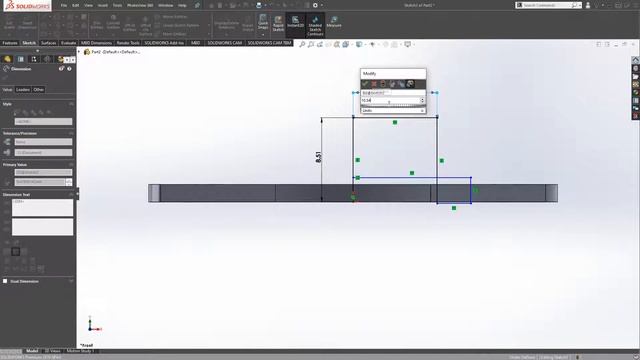
Task: Open the Unit Precision dropdown
Action: point(43,153)
